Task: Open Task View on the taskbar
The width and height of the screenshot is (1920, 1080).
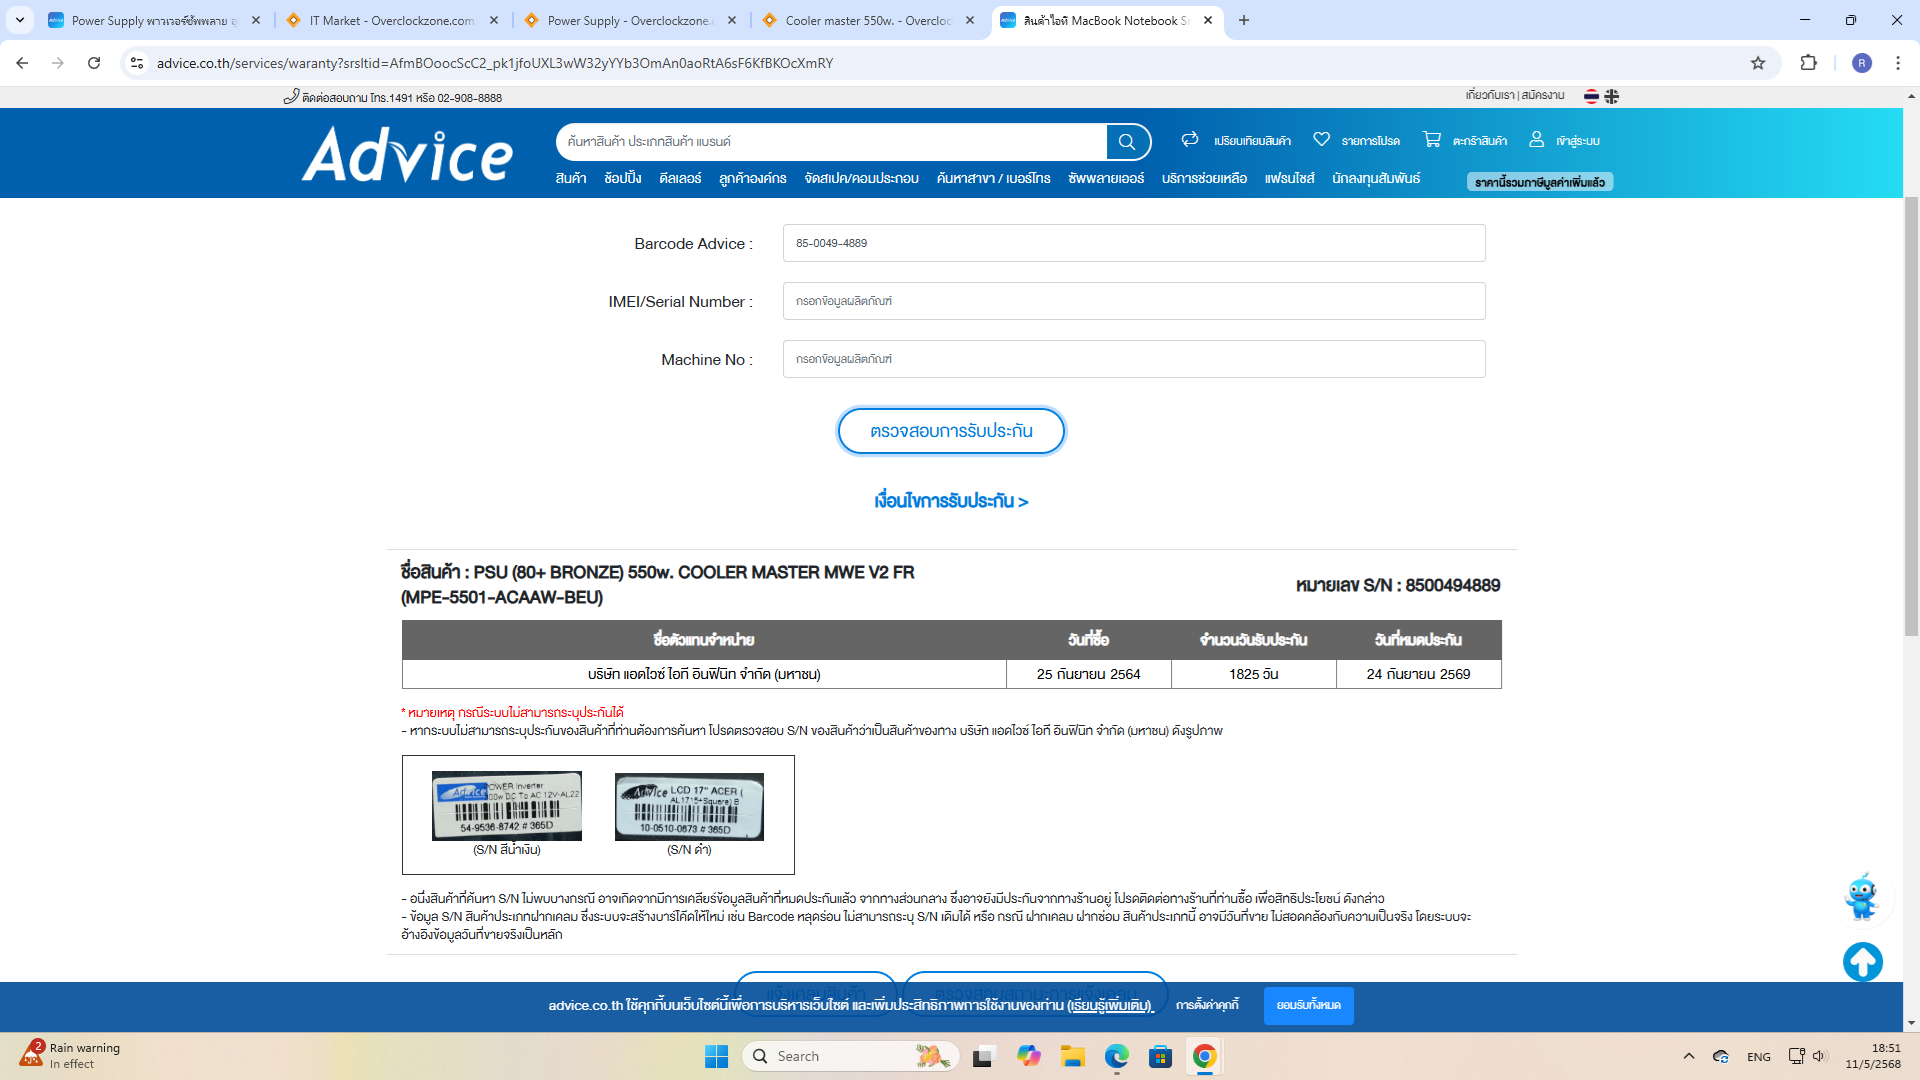Action: (x=984, y=1056)
